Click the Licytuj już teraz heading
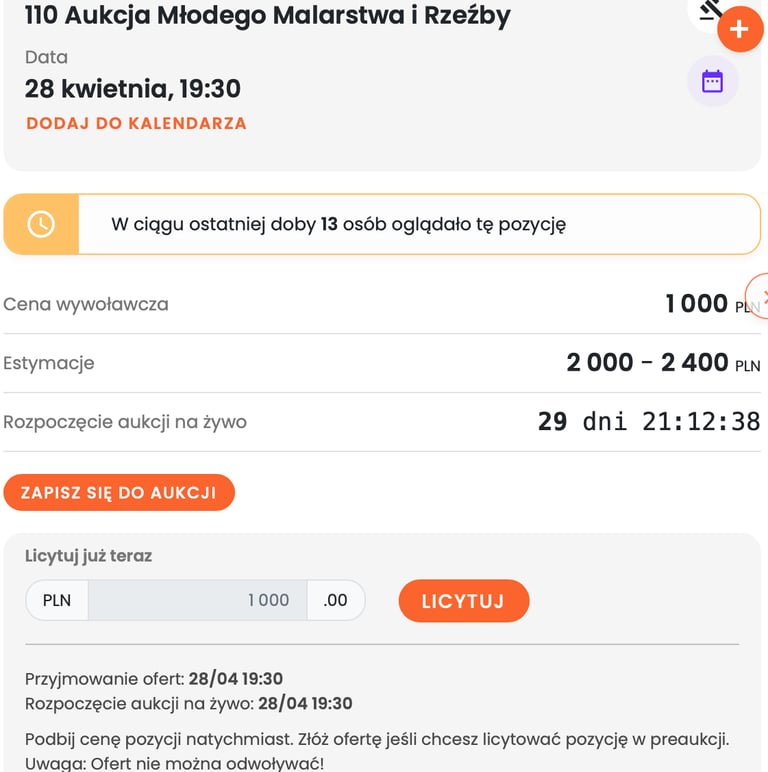 coord(88,556)
